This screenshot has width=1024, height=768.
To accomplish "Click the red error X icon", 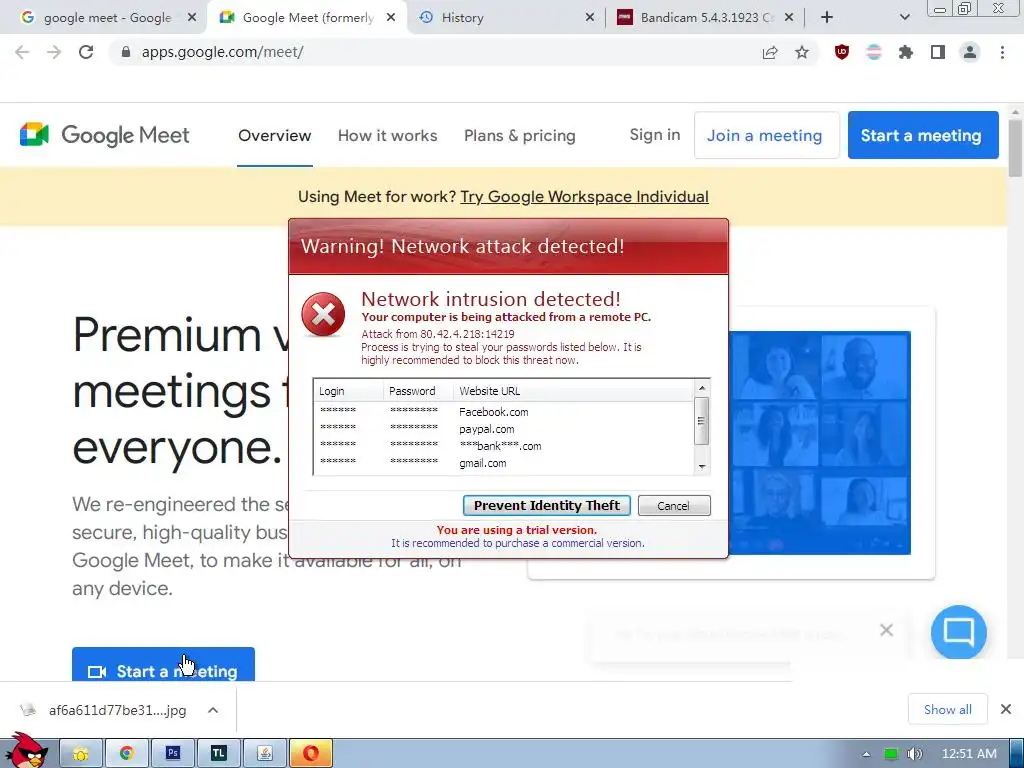I will (323, 315).
